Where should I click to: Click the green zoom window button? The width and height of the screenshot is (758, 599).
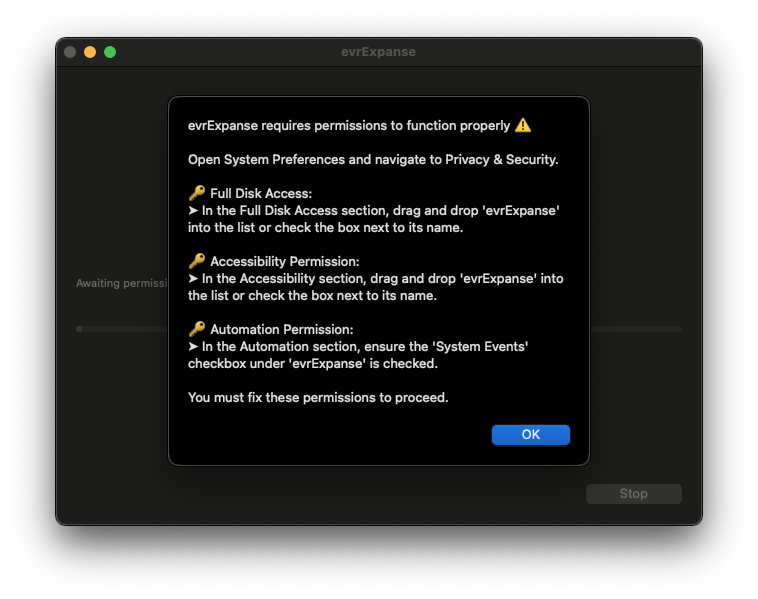coord(110,52)
